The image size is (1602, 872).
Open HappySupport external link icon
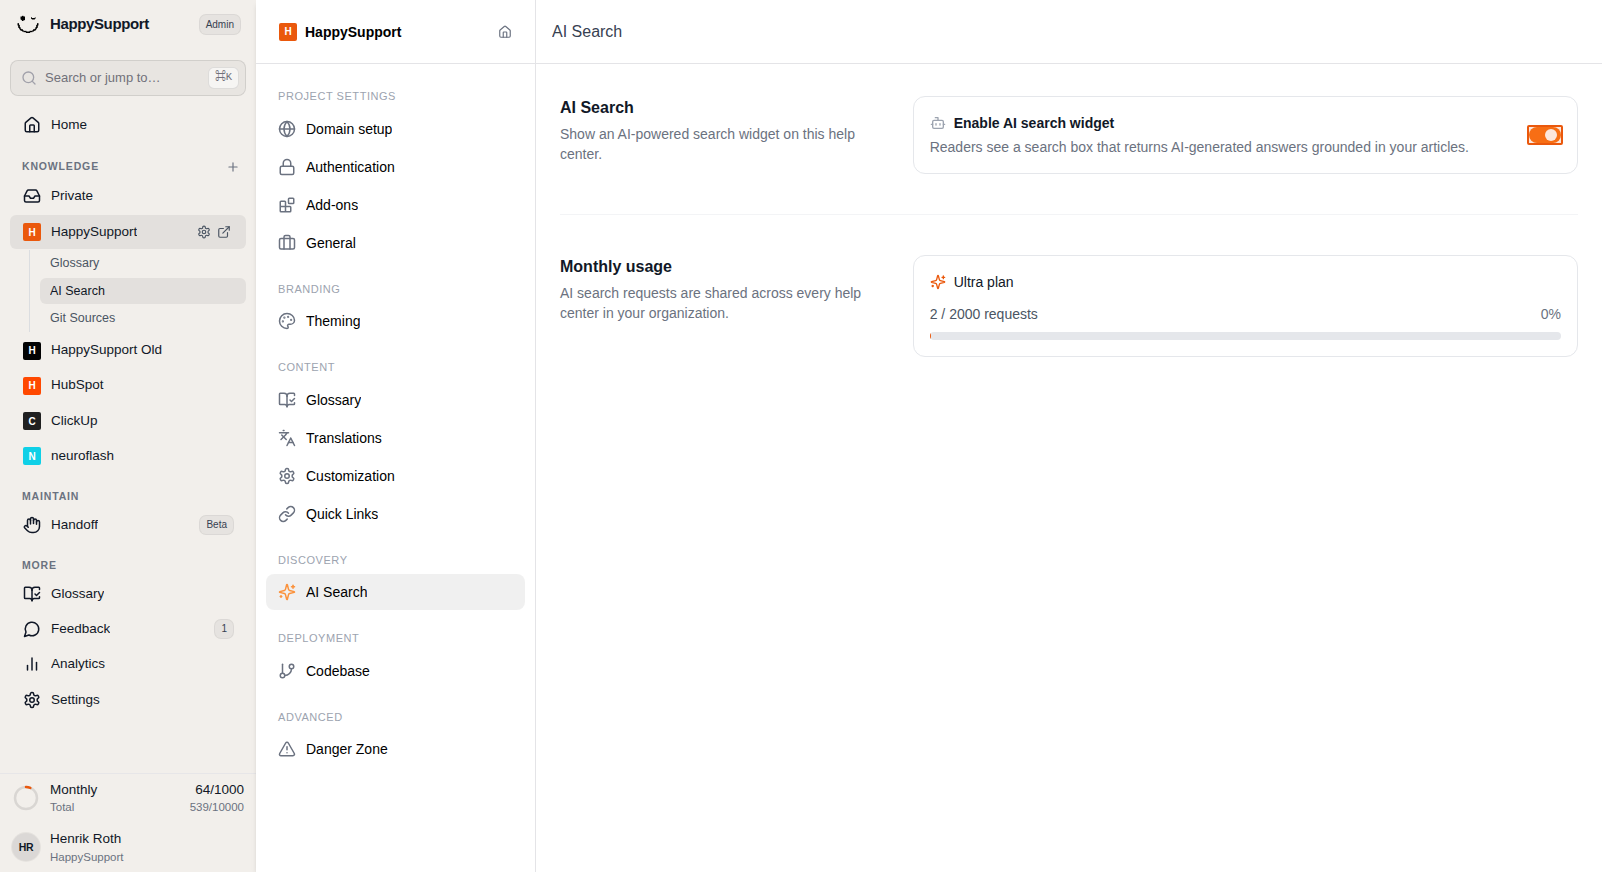(224, 232)
